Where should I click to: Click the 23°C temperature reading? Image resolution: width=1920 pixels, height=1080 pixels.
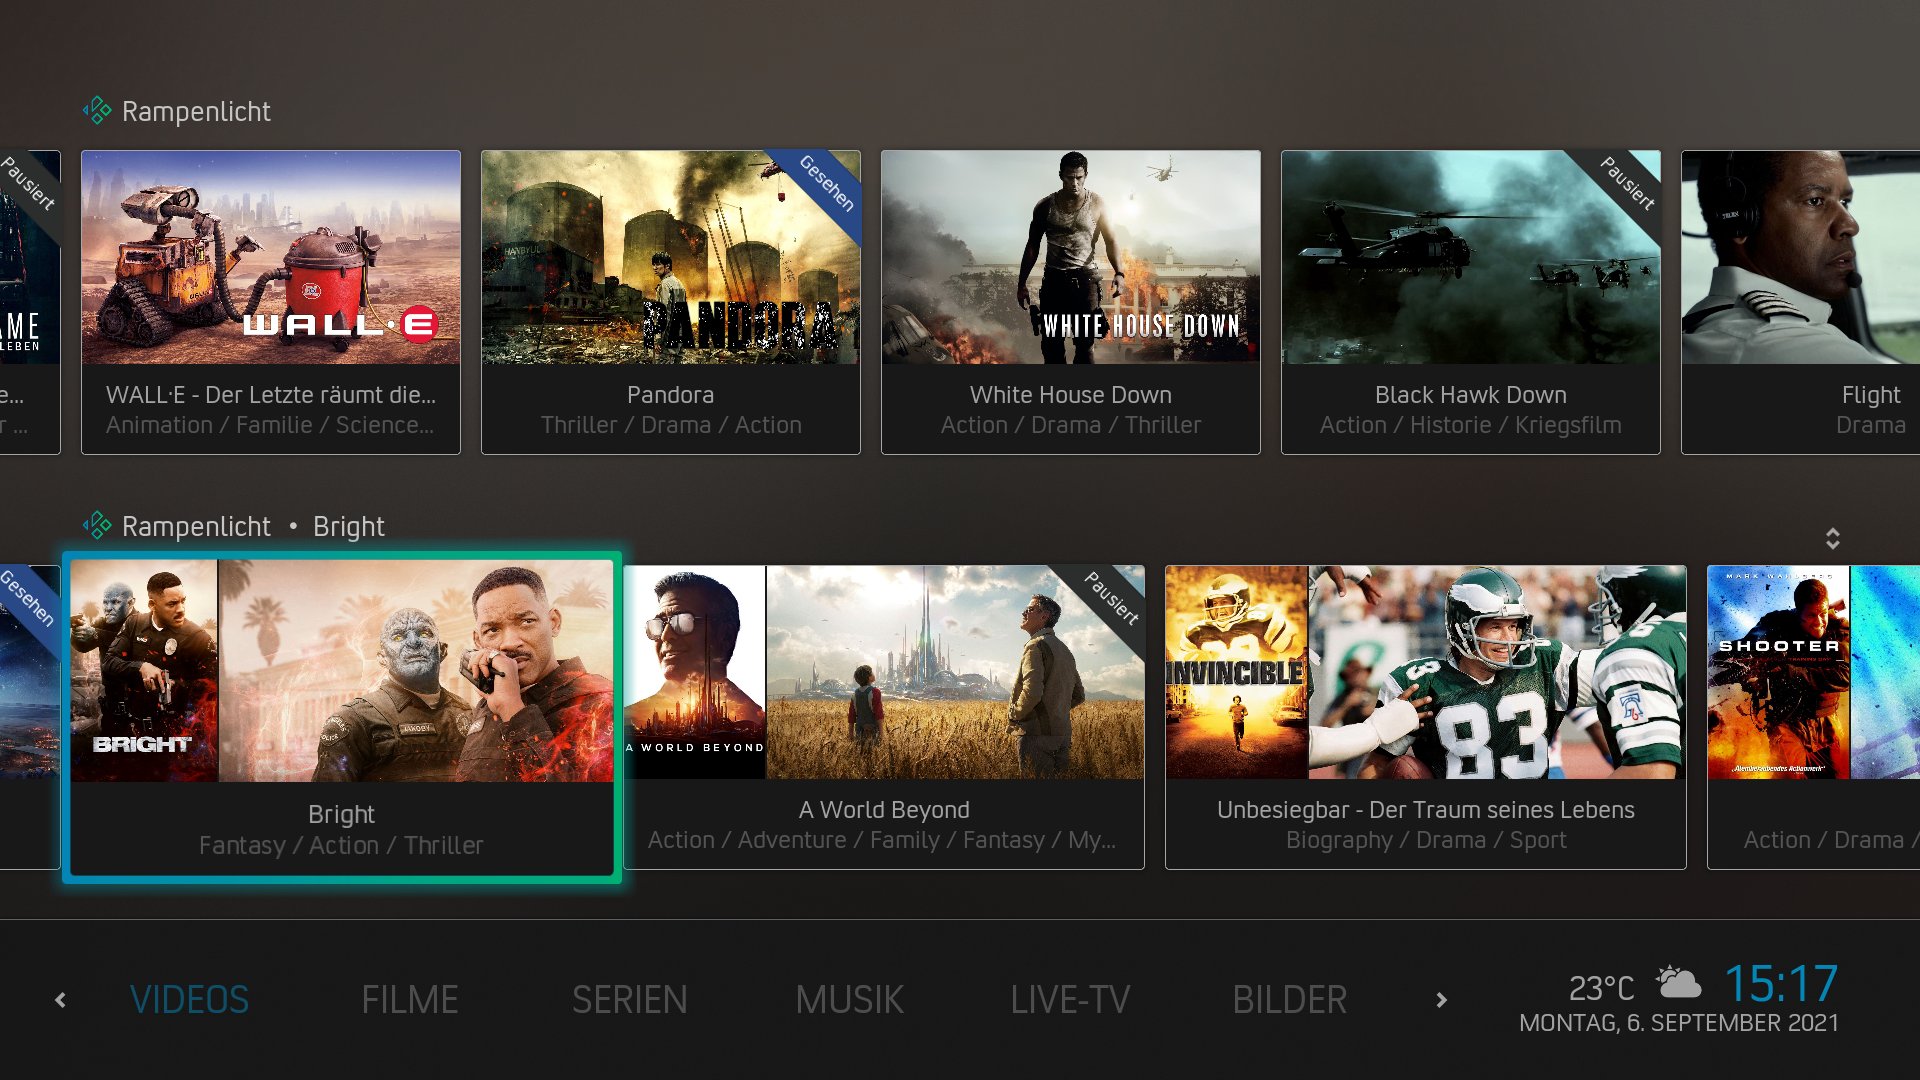(1601, 988)
